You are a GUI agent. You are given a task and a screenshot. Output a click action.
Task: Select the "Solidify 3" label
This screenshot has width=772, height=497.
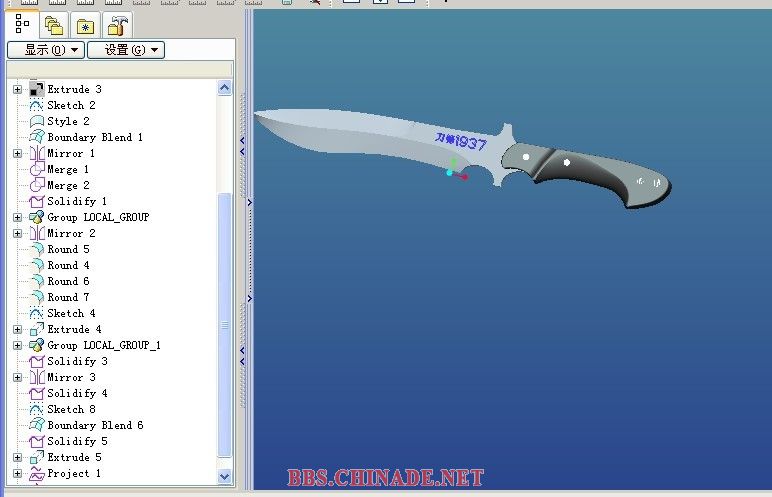click(77, 362)
